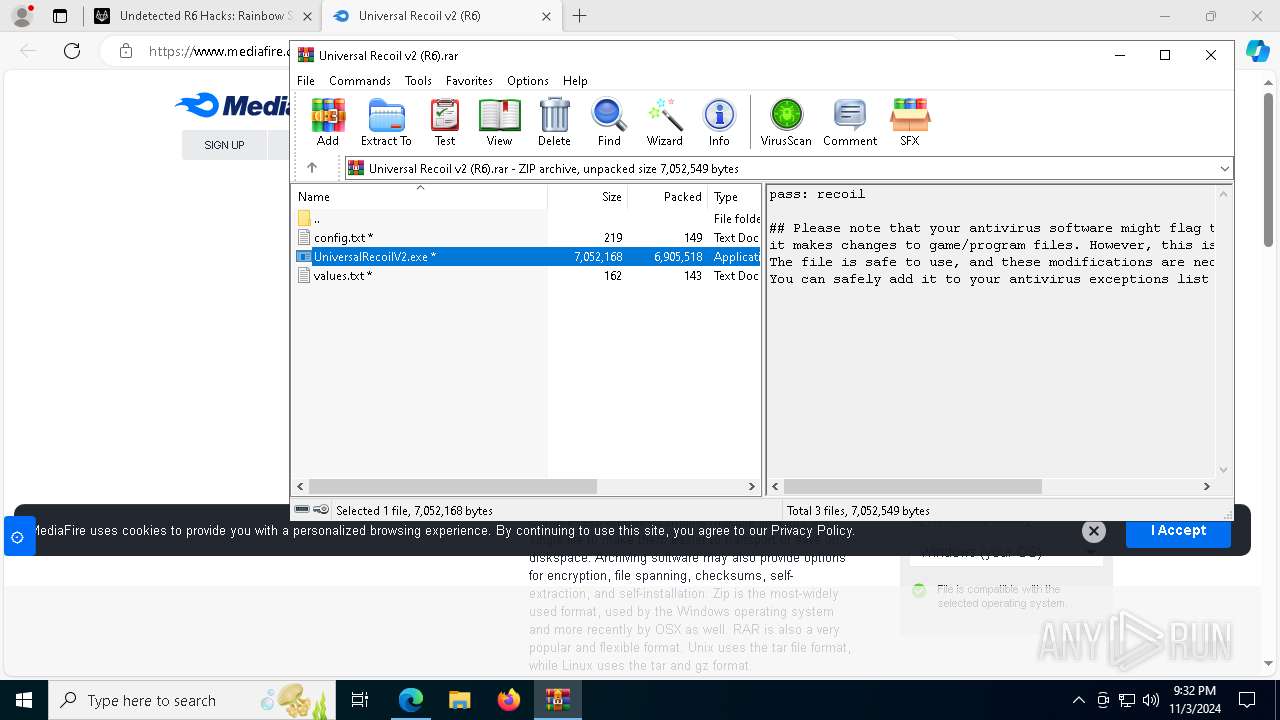Open the Comment tool
1280x720 pixels.
pos(850,123)
